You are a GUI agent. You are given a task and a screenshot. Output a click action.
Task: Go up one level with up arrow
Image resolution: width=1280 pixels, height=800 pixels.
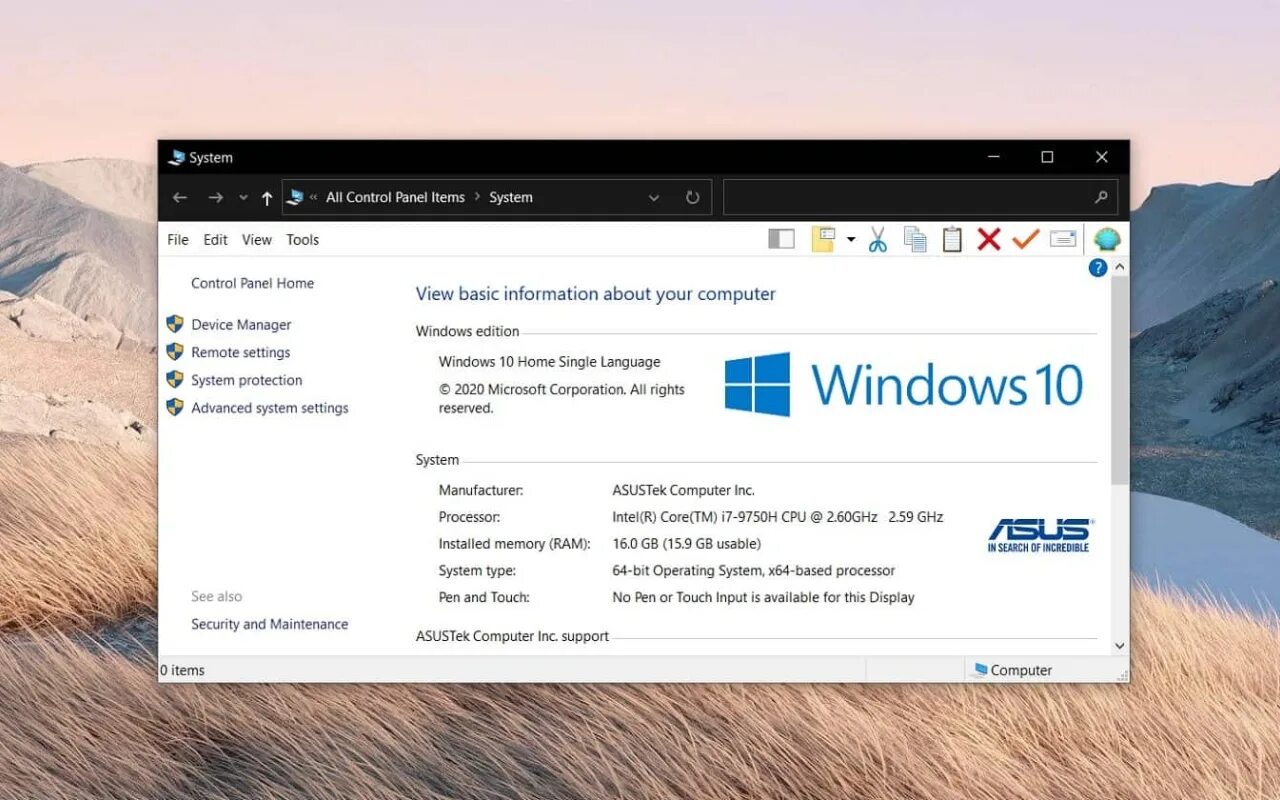(266, 197)
